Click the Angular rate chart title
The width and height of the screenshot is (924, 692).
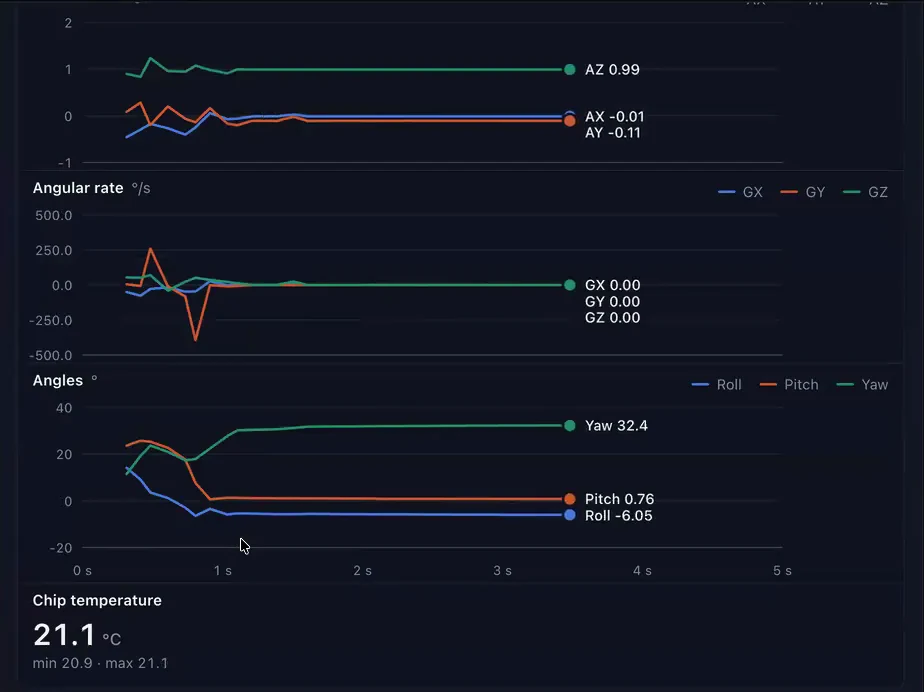pos(78,188)
